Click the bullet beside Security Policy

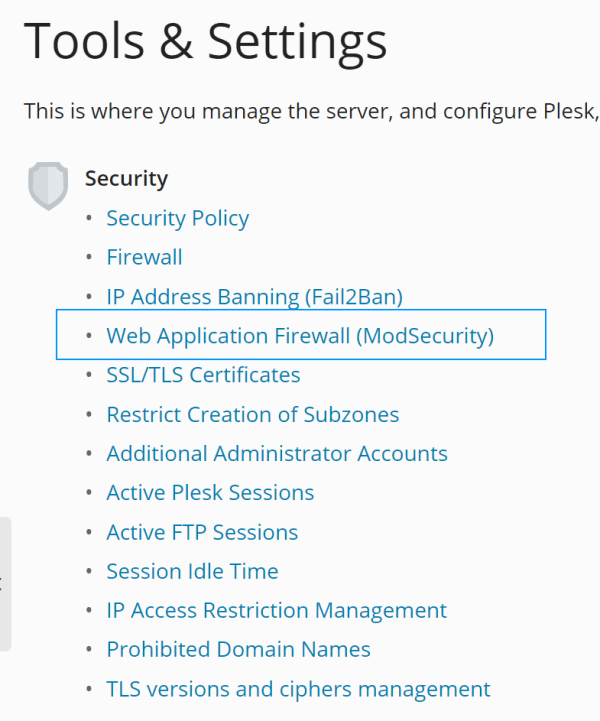pyautogui.click(x=90, y=218)
